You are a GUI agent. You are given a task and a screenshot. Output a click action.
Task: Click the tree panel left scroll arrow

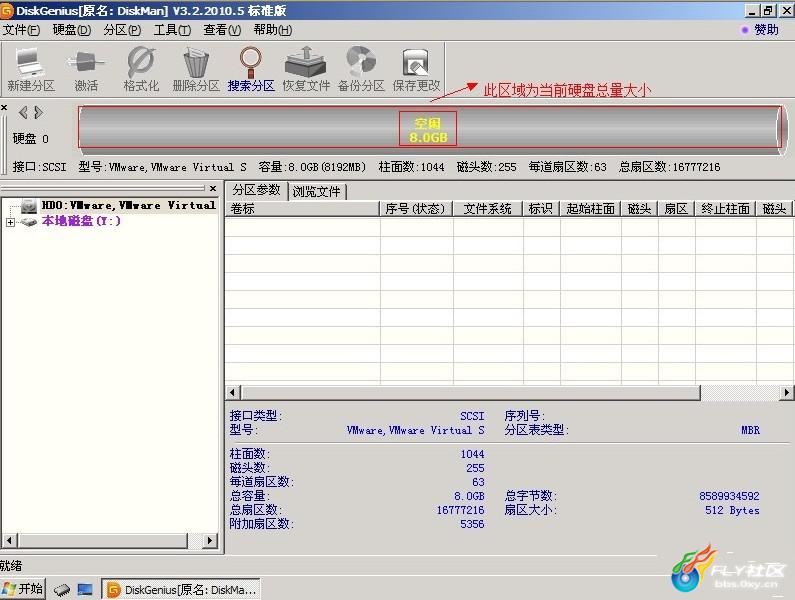click(9, 541)
